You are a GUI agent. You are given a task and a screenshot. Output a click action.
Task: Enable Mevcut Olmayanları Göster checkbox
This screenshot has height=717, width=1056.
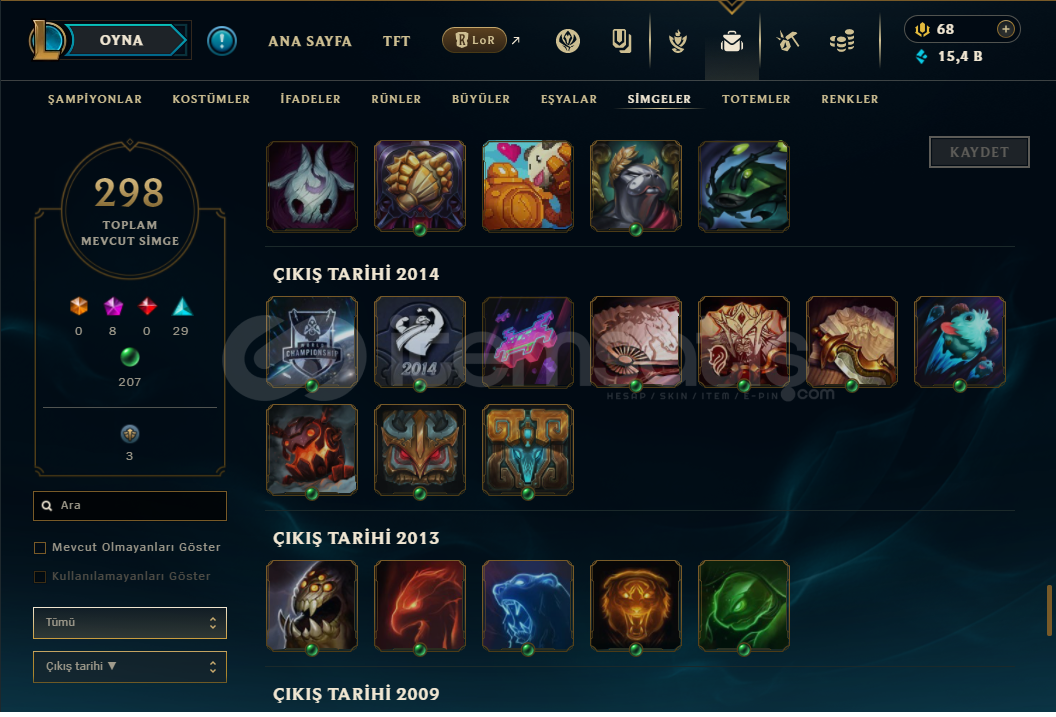tap(40, 548)
